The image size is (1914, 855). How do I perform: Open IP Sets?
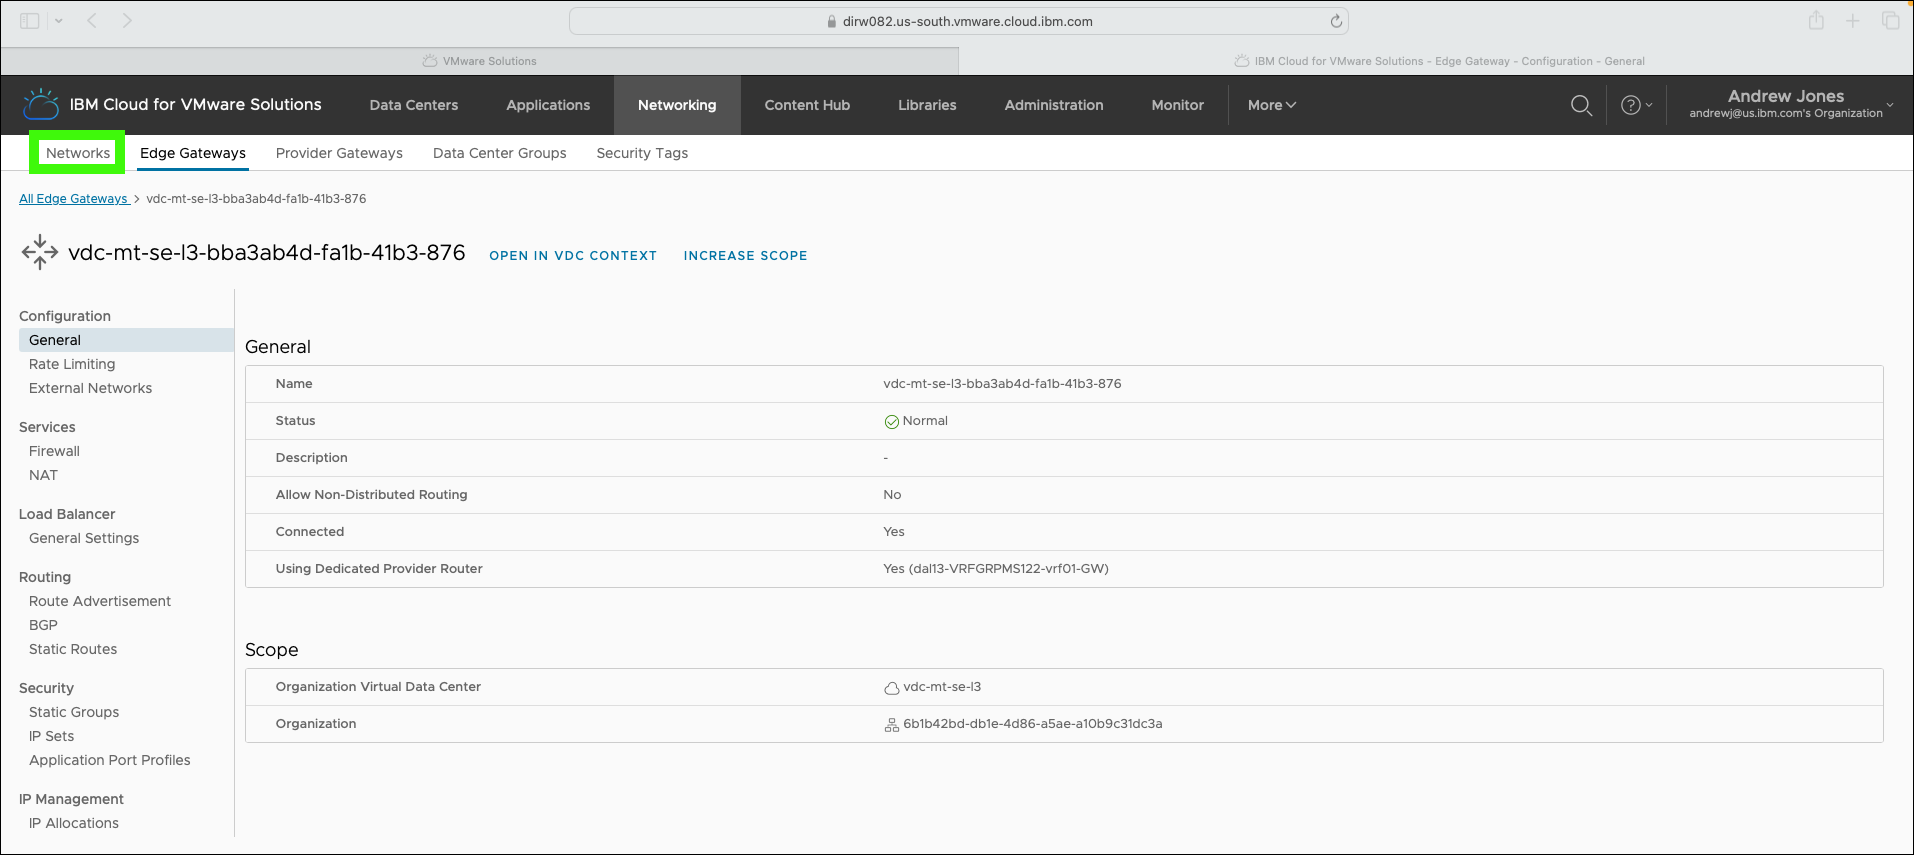[x=51, y=736]
